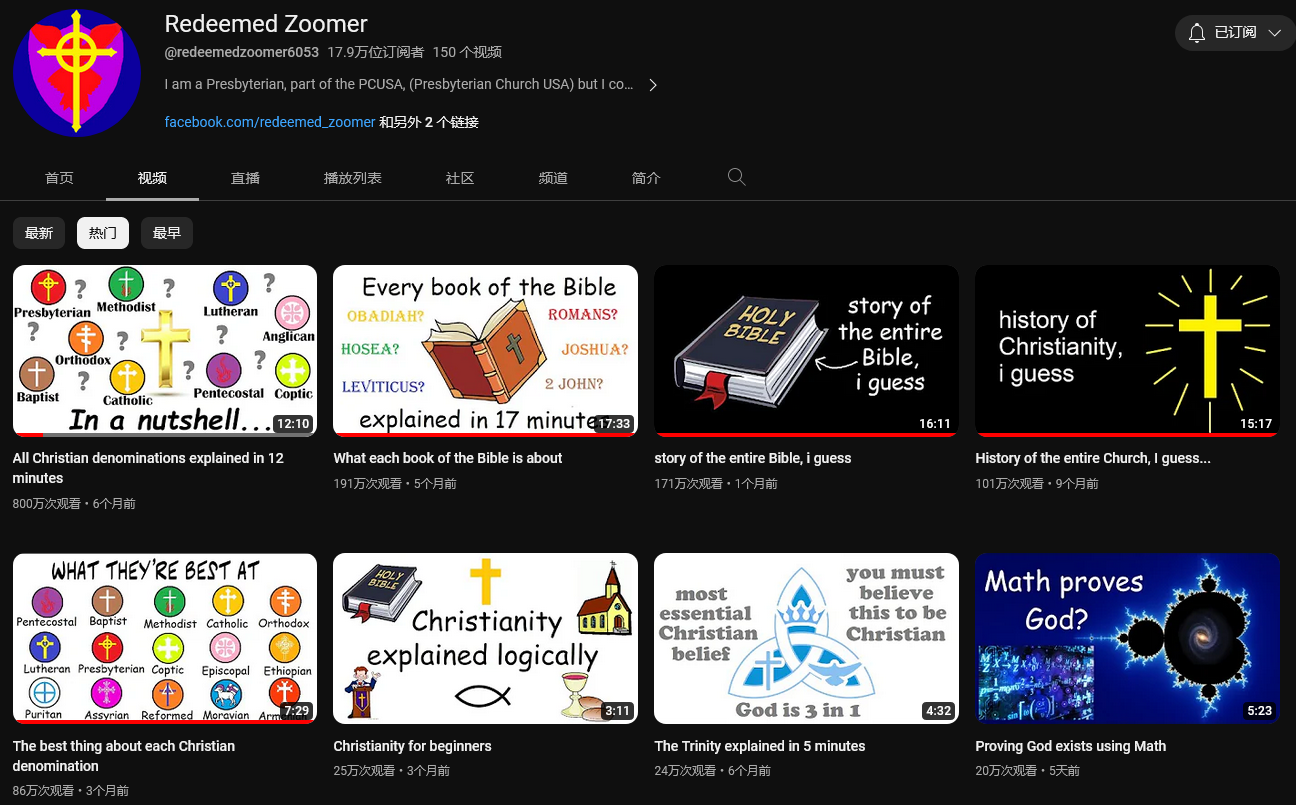Expand the subscription dropdown chevron
The width and height of the screenshot is (1296, 805).
coord(1274,33)
